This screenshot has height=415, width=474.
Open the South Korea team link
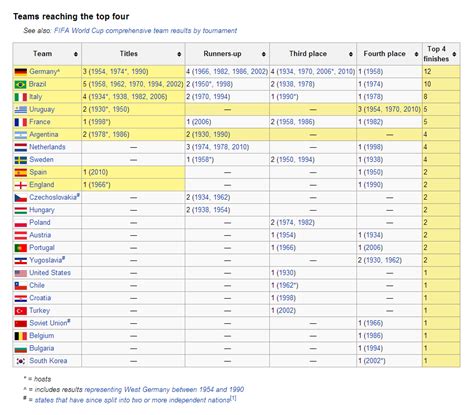(x=48, y=361)
